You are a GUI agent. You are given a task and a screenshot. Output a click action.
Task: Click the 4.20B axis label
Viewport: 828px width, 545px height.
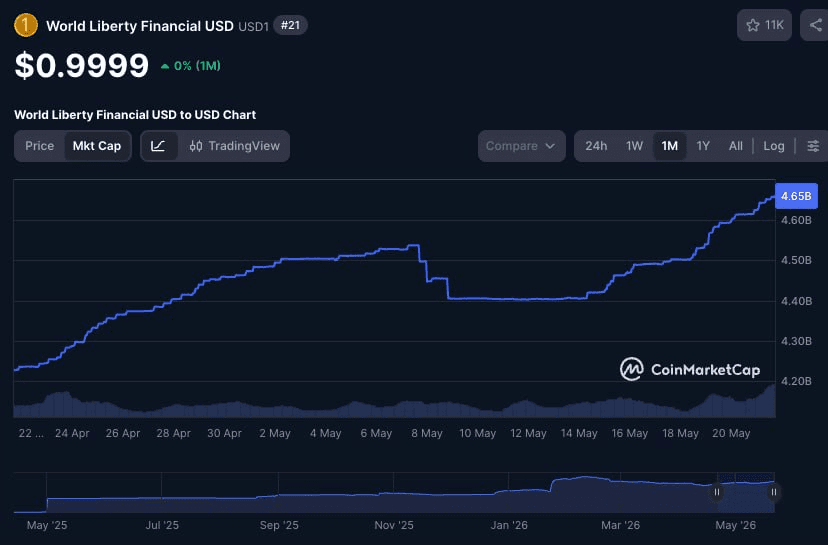(x=796, y=381)
